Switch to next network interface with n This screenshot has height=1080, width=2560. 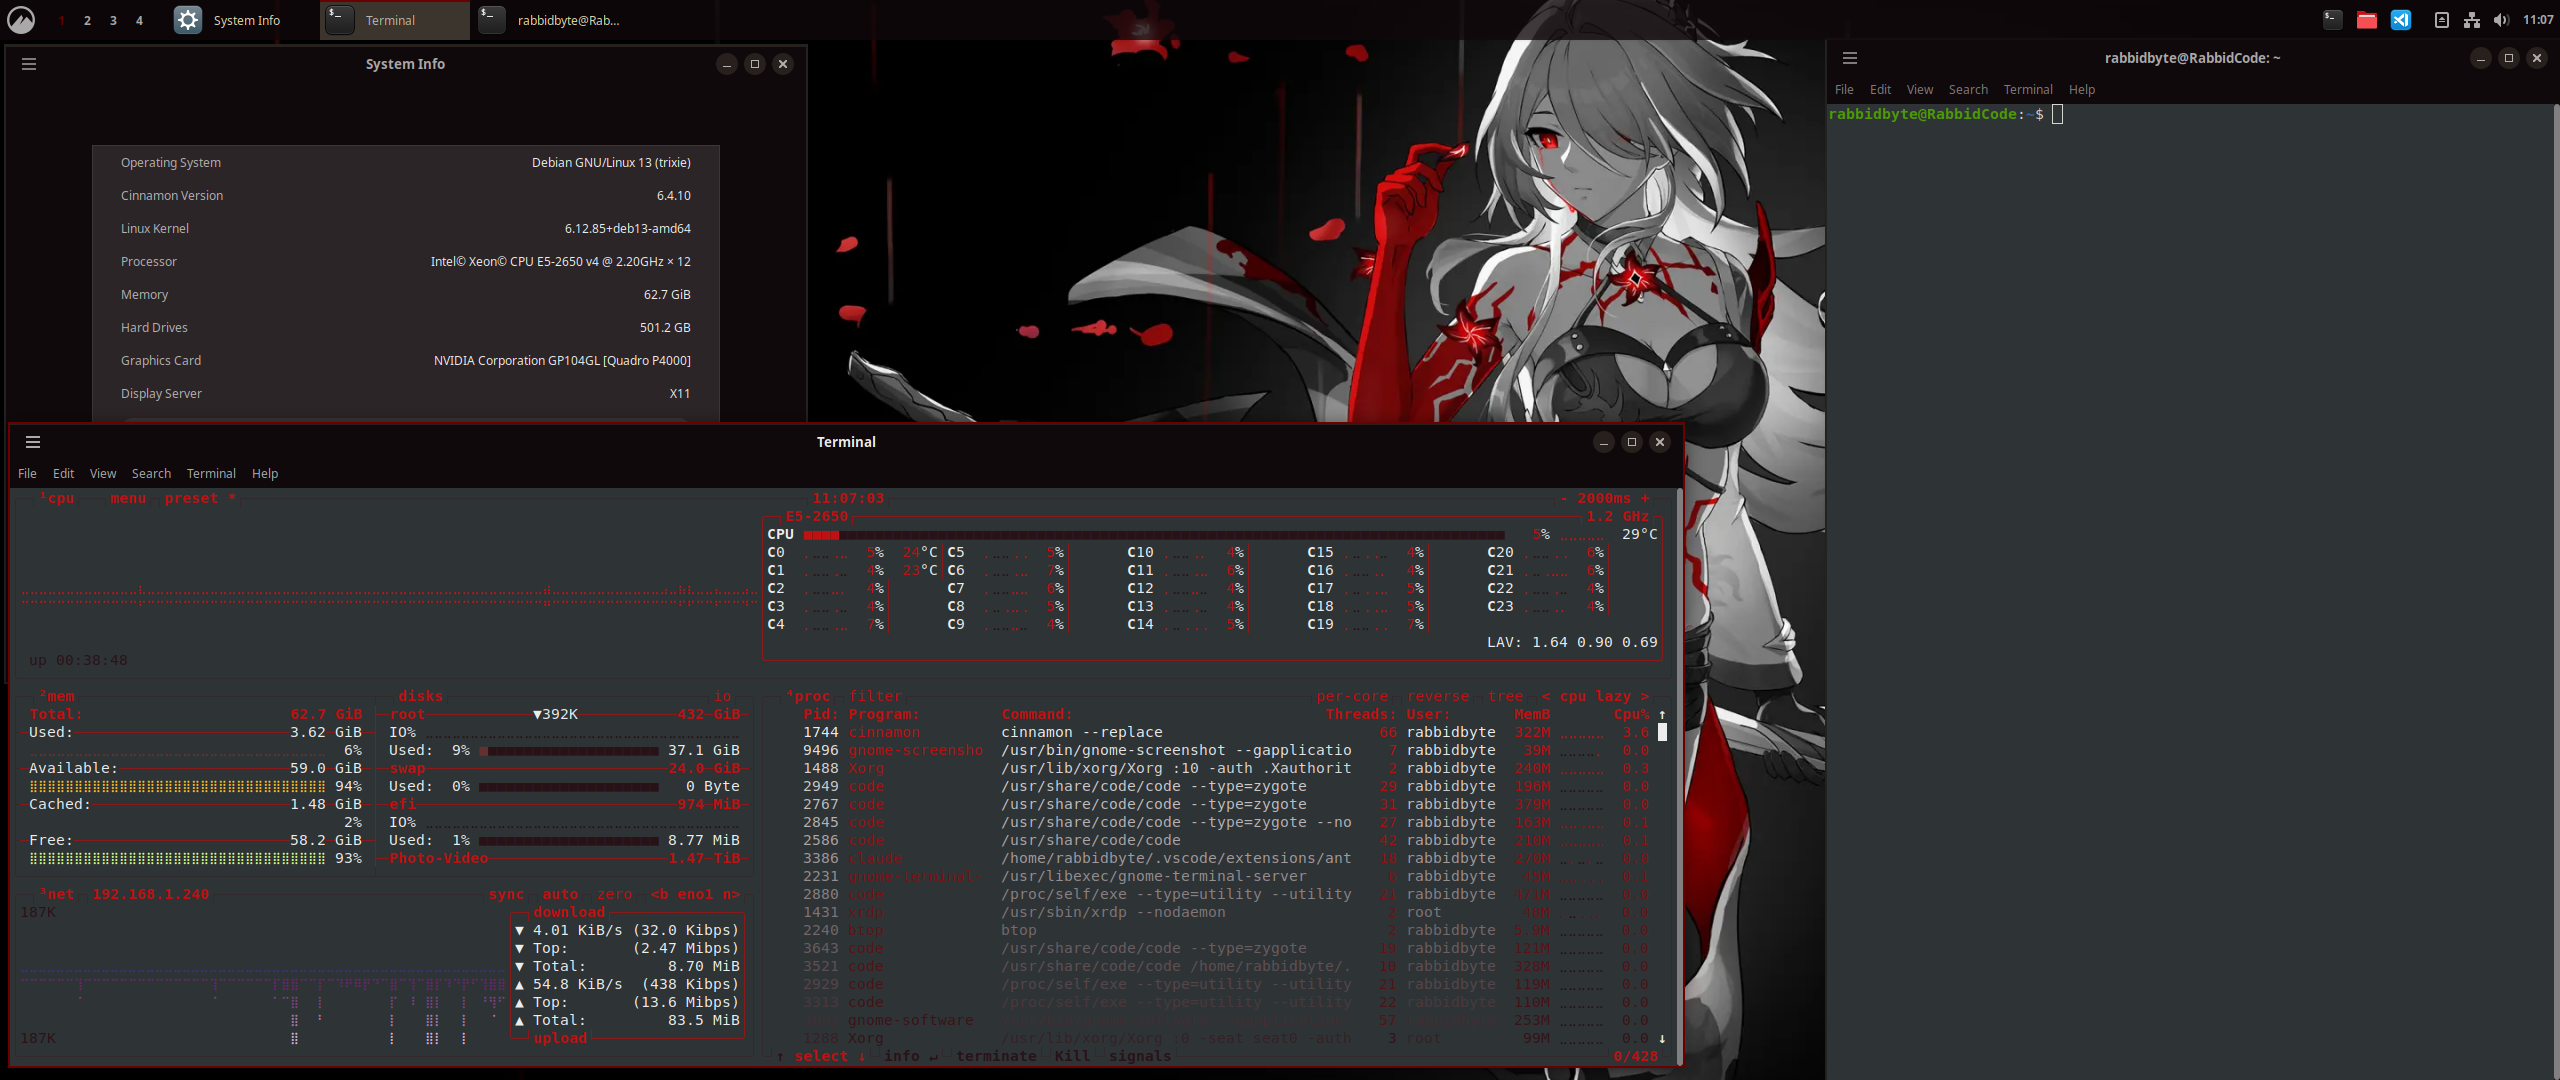pos(732,894)
